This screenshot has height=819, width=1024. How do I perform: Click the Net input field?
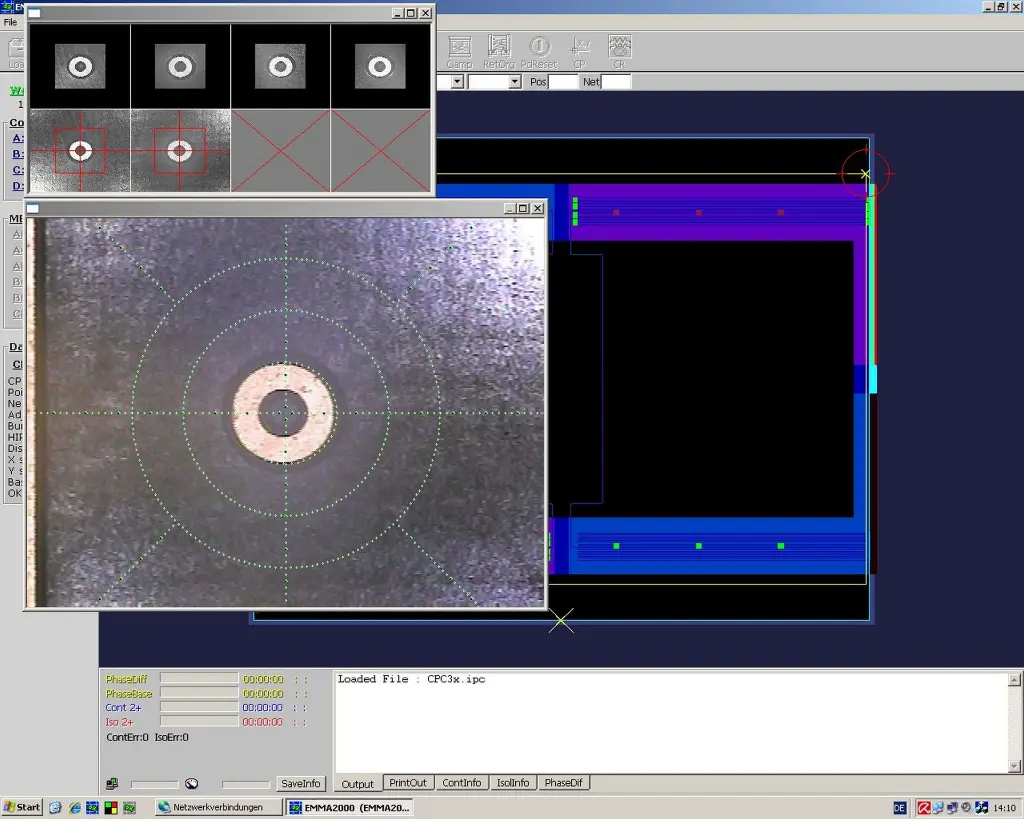616,82
